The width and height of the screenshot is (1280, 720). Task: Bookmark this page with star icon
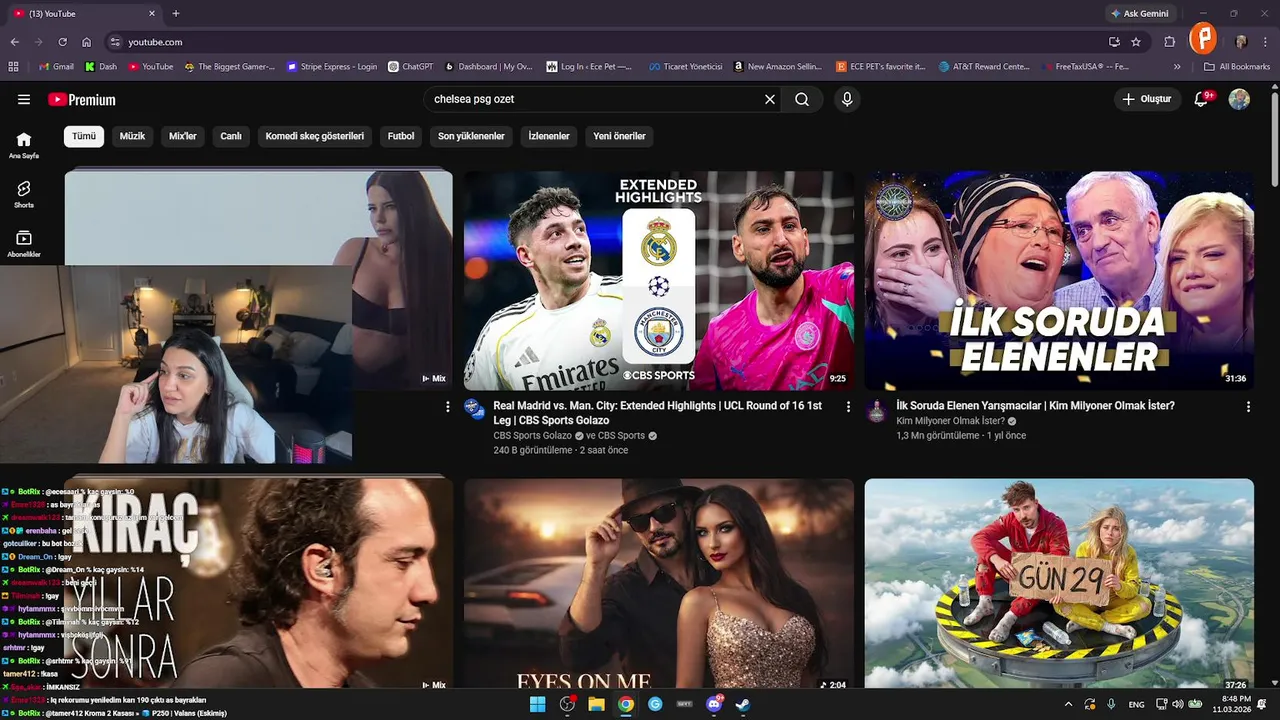pyautogui.click(x=1136, y=42)
